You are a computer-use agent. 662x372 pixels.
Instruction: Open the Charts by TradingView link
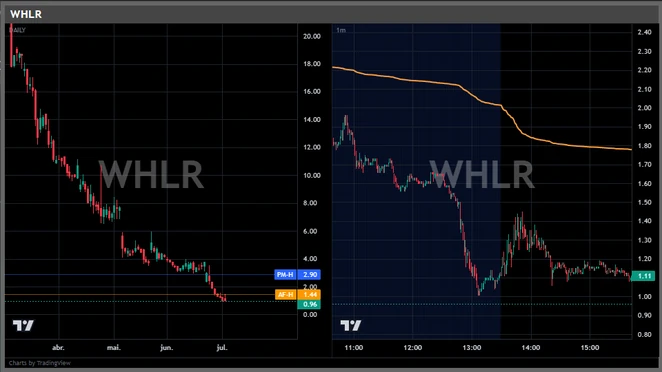coord(40,363)
